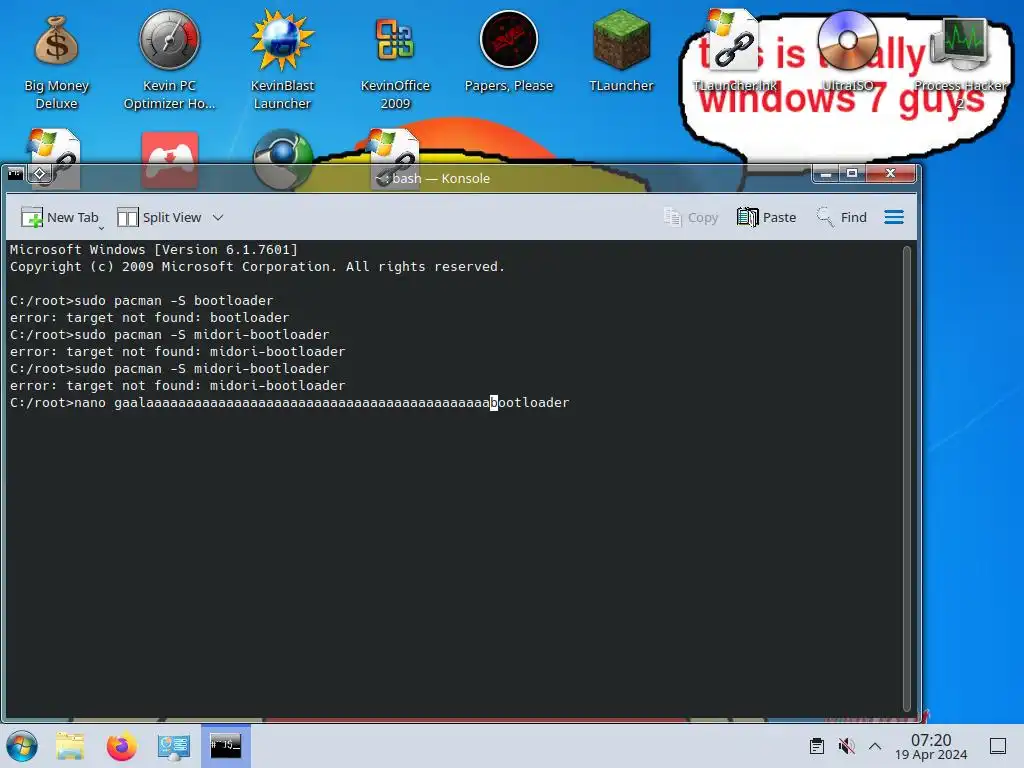The width and height of the screenshot is (1024, 768).
Task: Click Konsole vertical scrollbar
Action: (x=906, y=479)
